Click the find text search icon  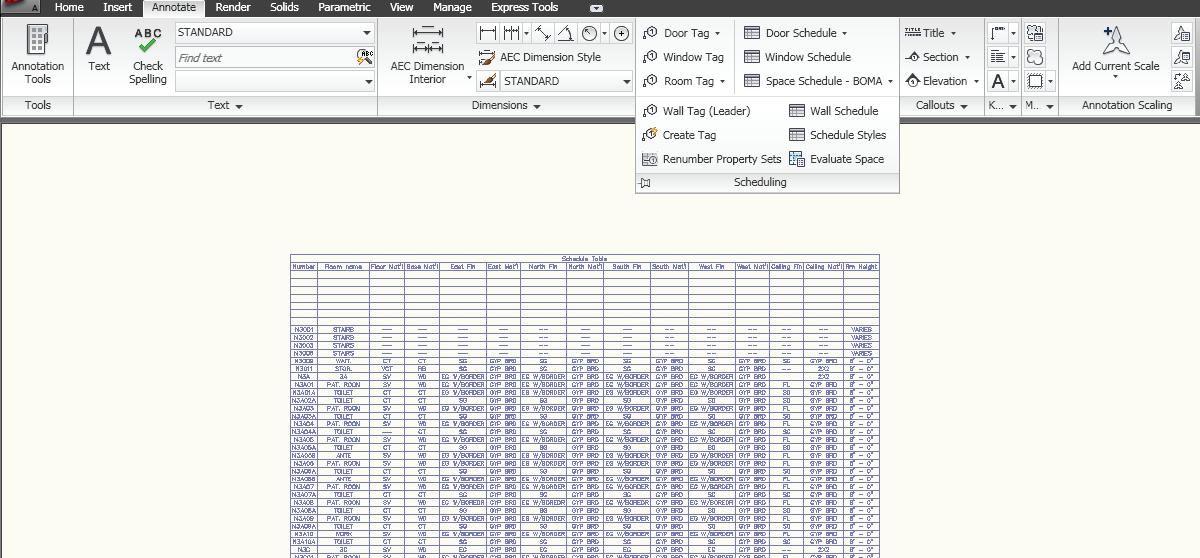[365, 57]
